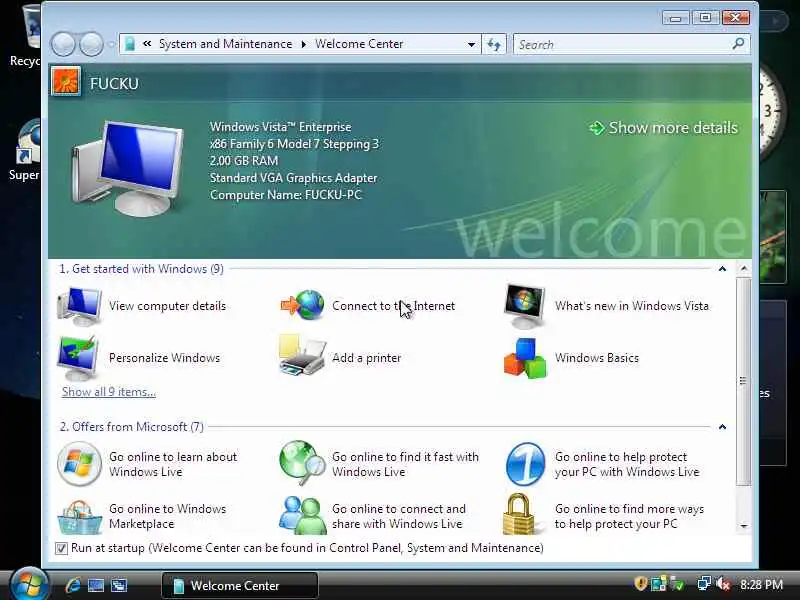
Task: Click 'Computer Name: FUCKU-PC' text
Action: pyautogui.click(x=286, y=195)
